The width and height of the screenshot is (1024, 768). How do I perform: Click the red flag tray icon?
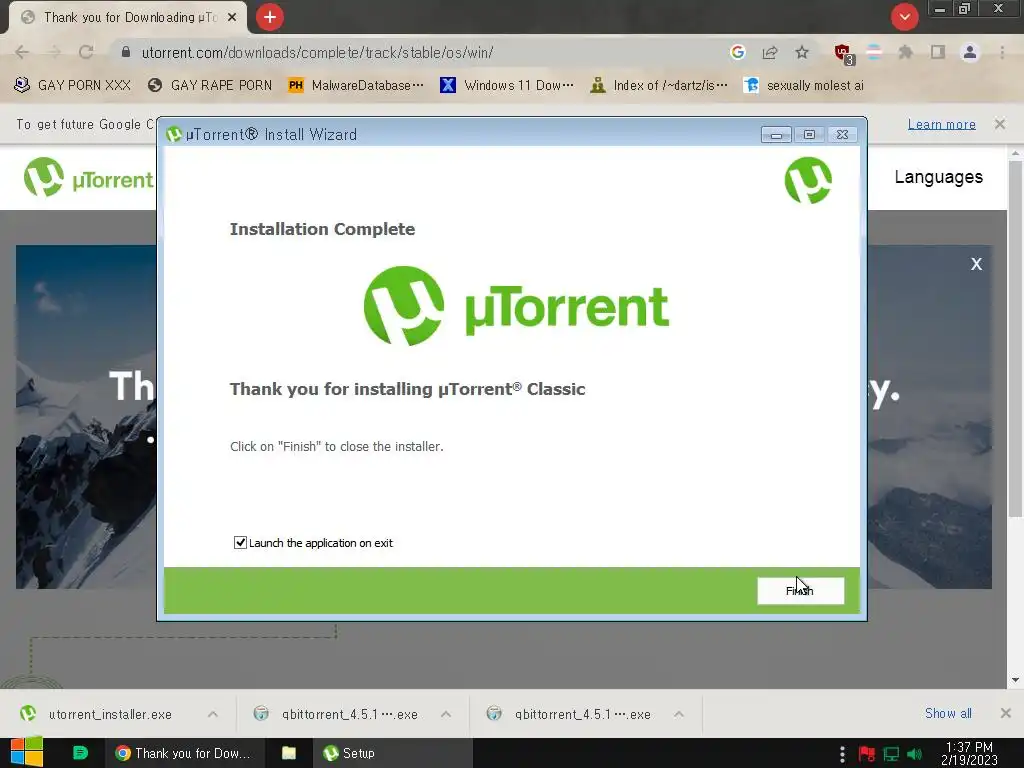coord(867,754)
